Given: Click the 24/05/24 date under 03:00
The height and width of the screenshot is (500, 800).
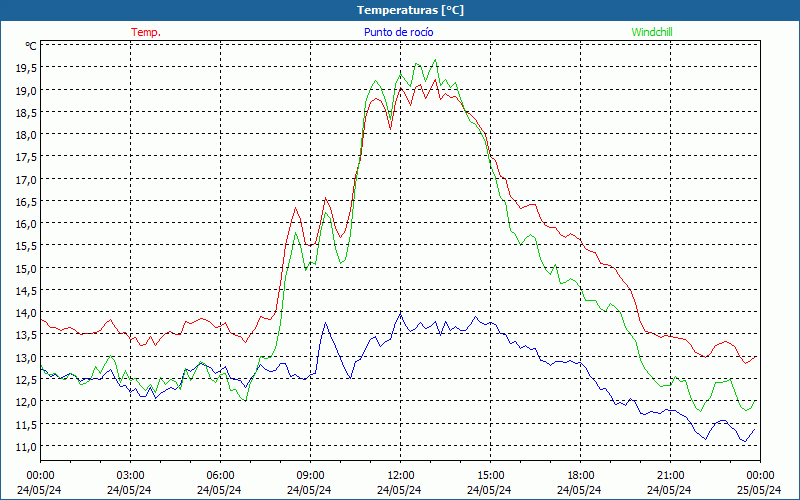Looking at the screenshot, I should point(129,490).
